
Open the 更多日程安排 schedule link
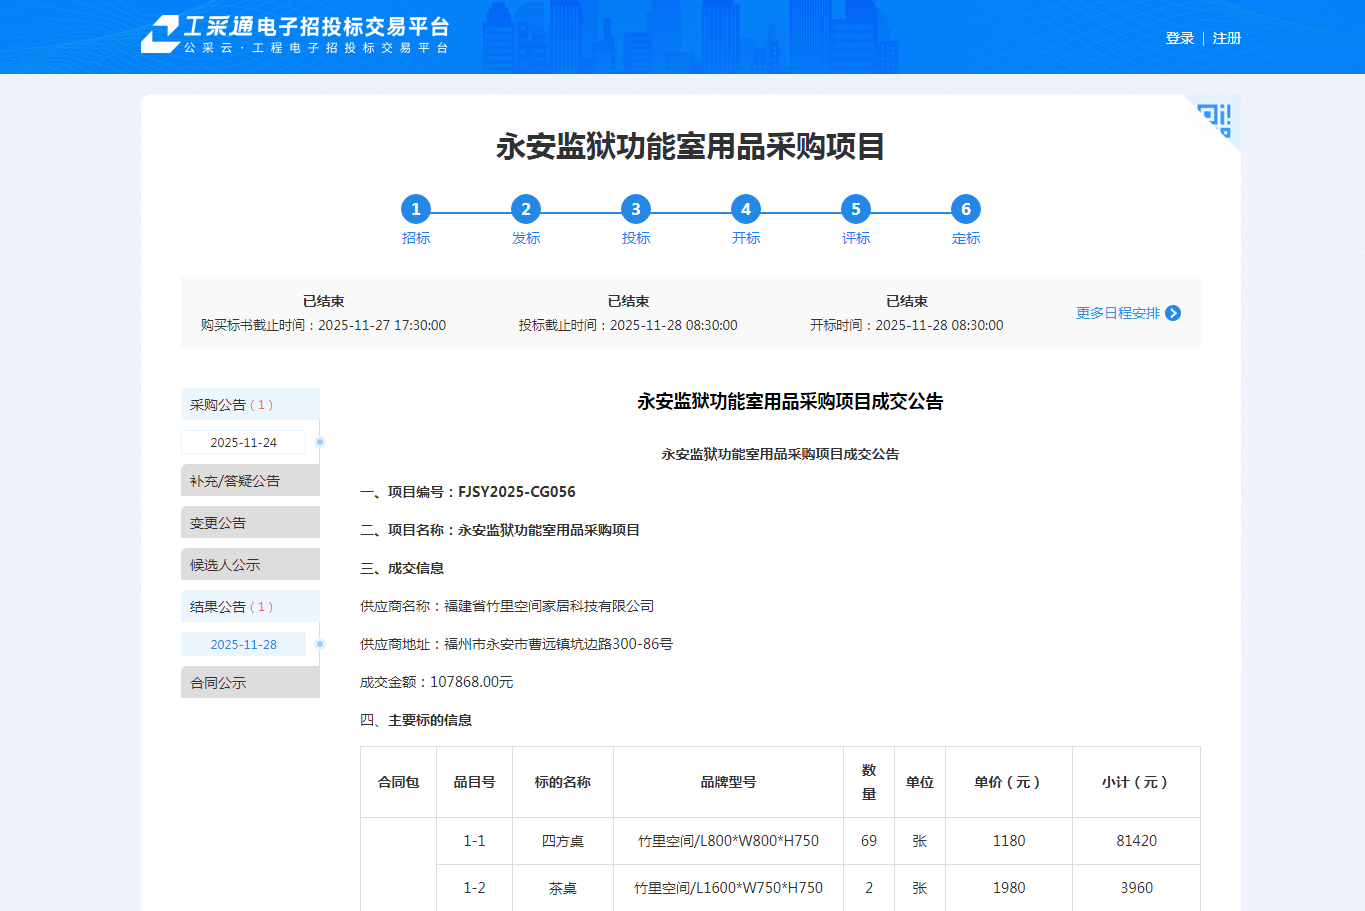tap(1117, 313)
